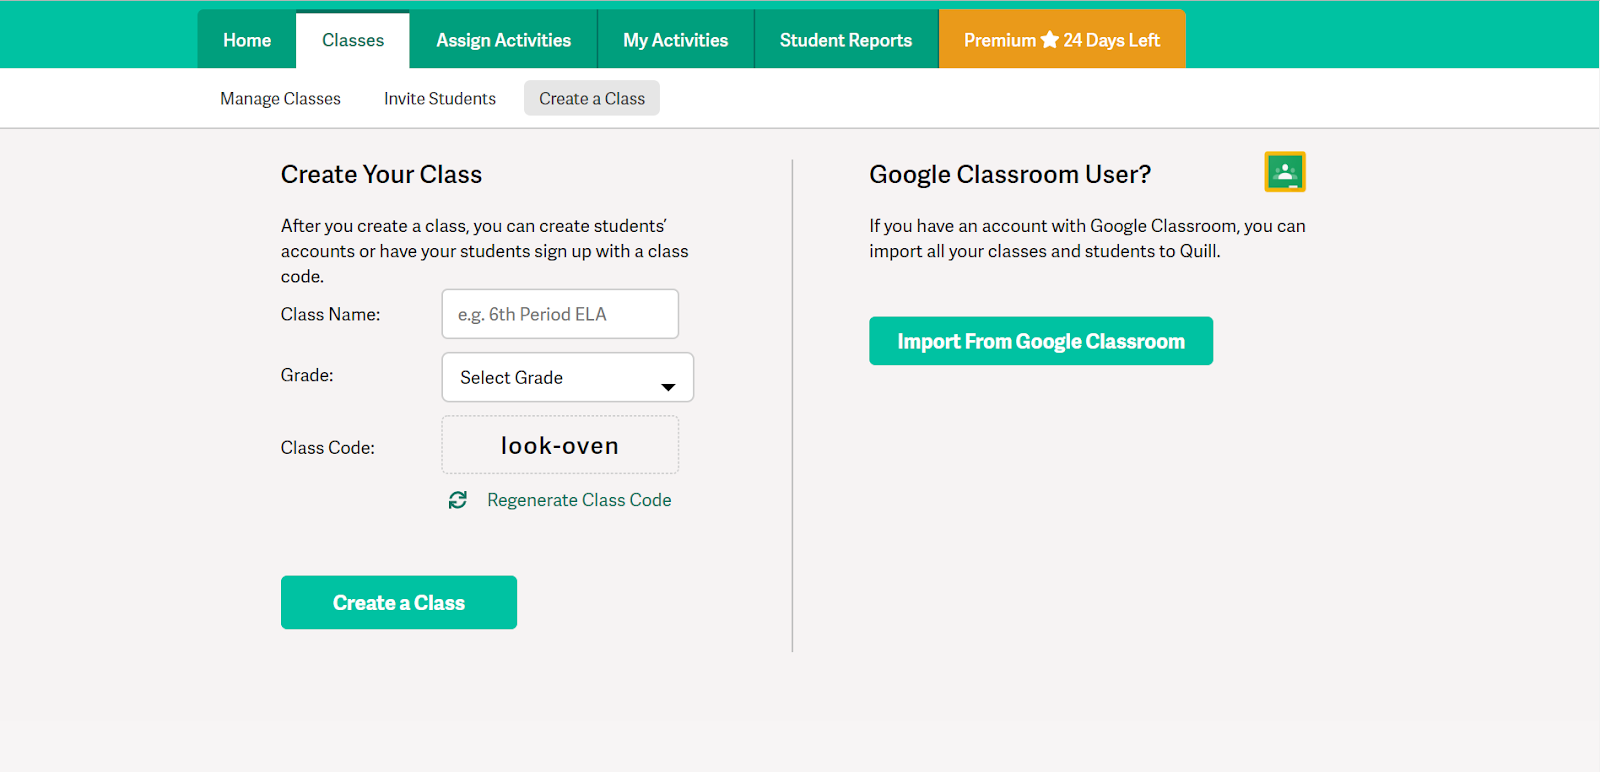View the Student Reports tab
Screen dimensions: 1600x772
point(846,40)
